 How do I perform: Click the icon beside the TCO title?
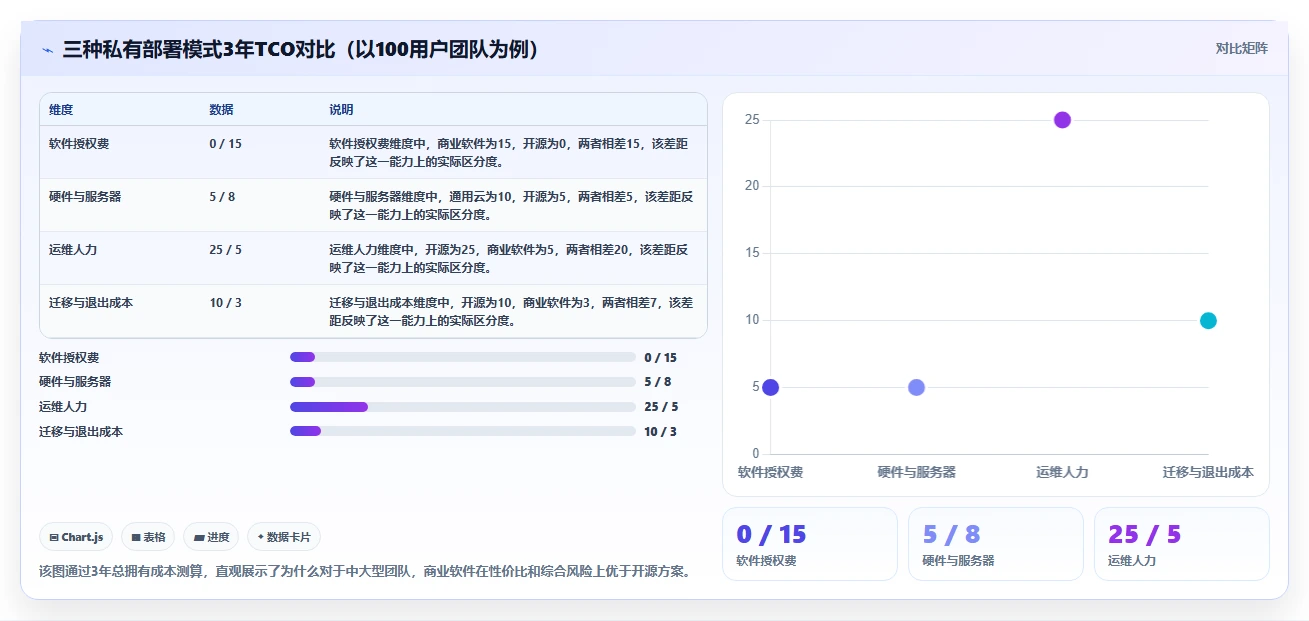47,50
